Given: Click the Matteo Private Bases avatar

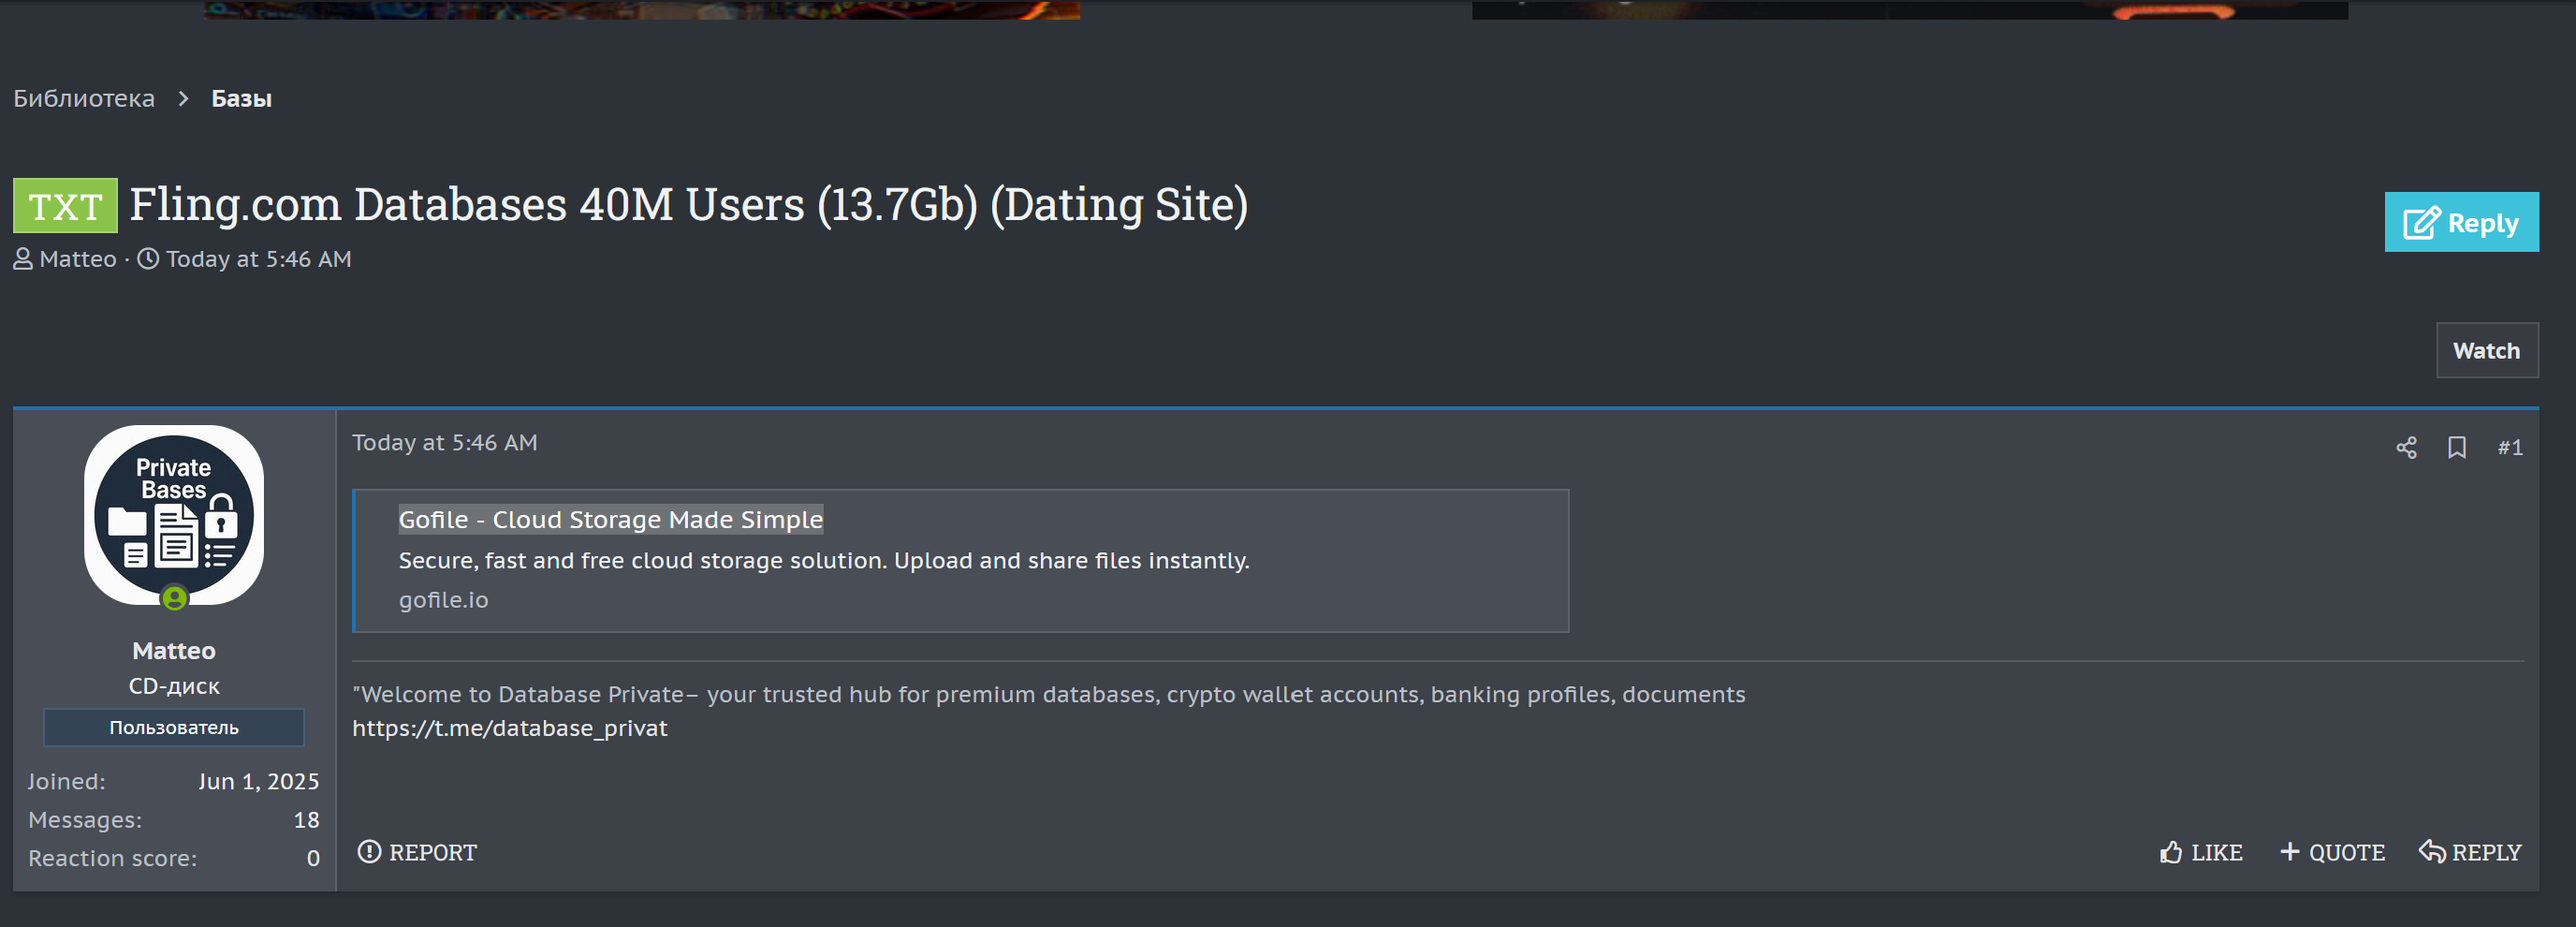Looking at the screenshot, I should coord(174,515).
